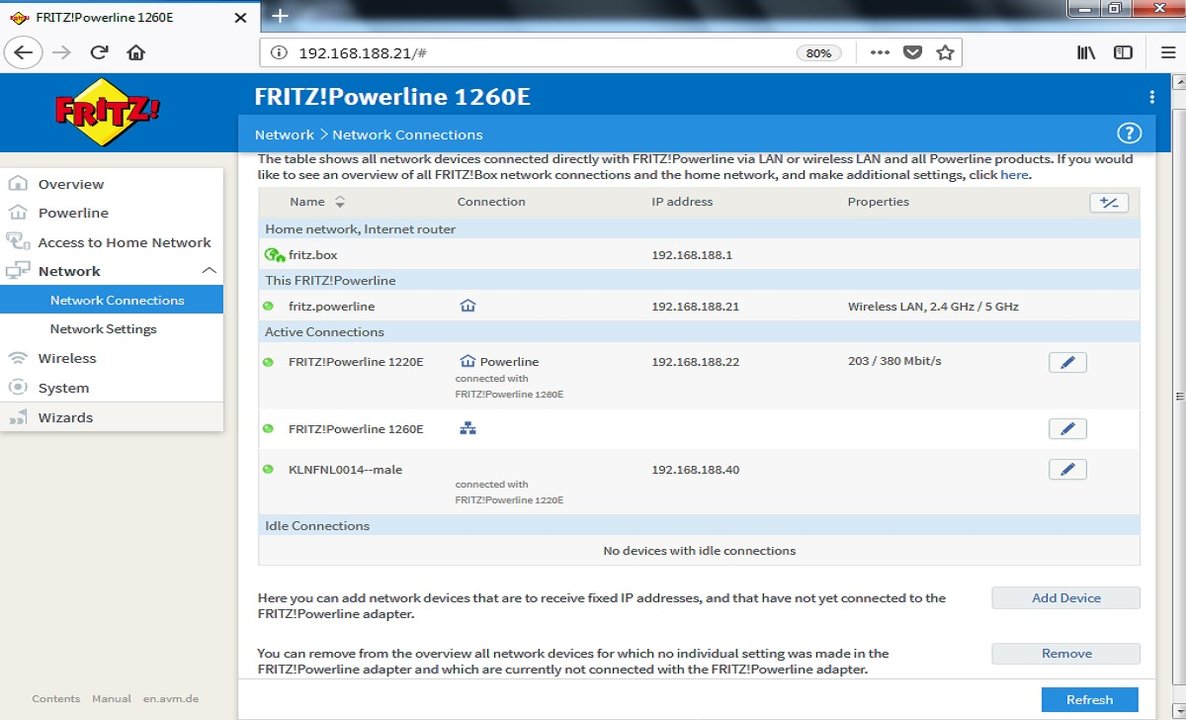The width and height of the screenshot is (1186, 720).
Task: Click the Network breadcrumb link
Action: tap(284, 135)
